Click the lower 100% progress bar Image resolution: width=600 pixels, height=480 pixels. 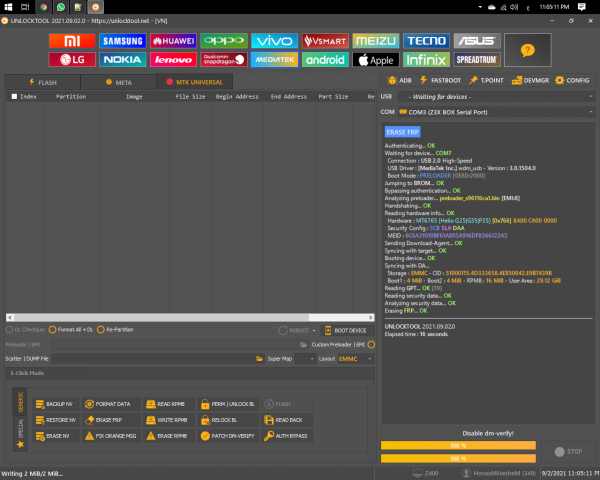[458, 458]
